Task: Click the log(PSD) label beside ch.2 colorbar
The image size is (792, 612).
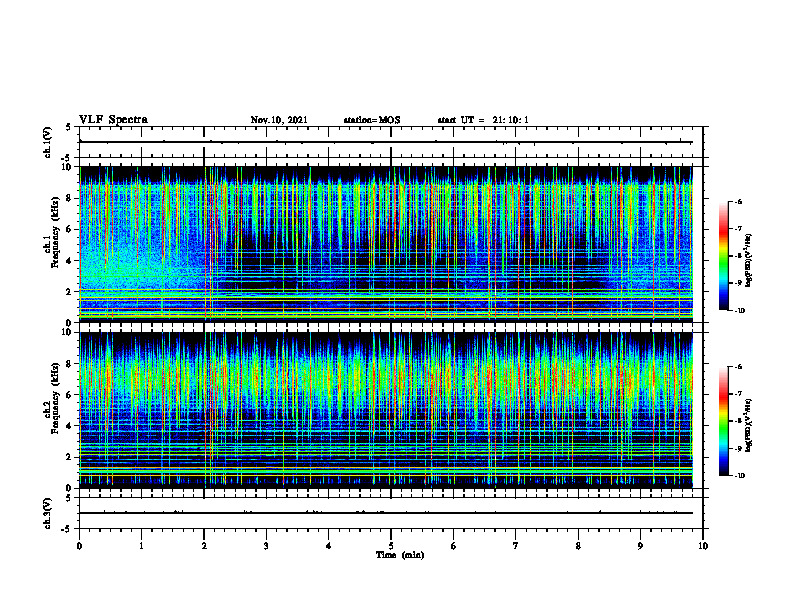Action: tap(749, 425)
